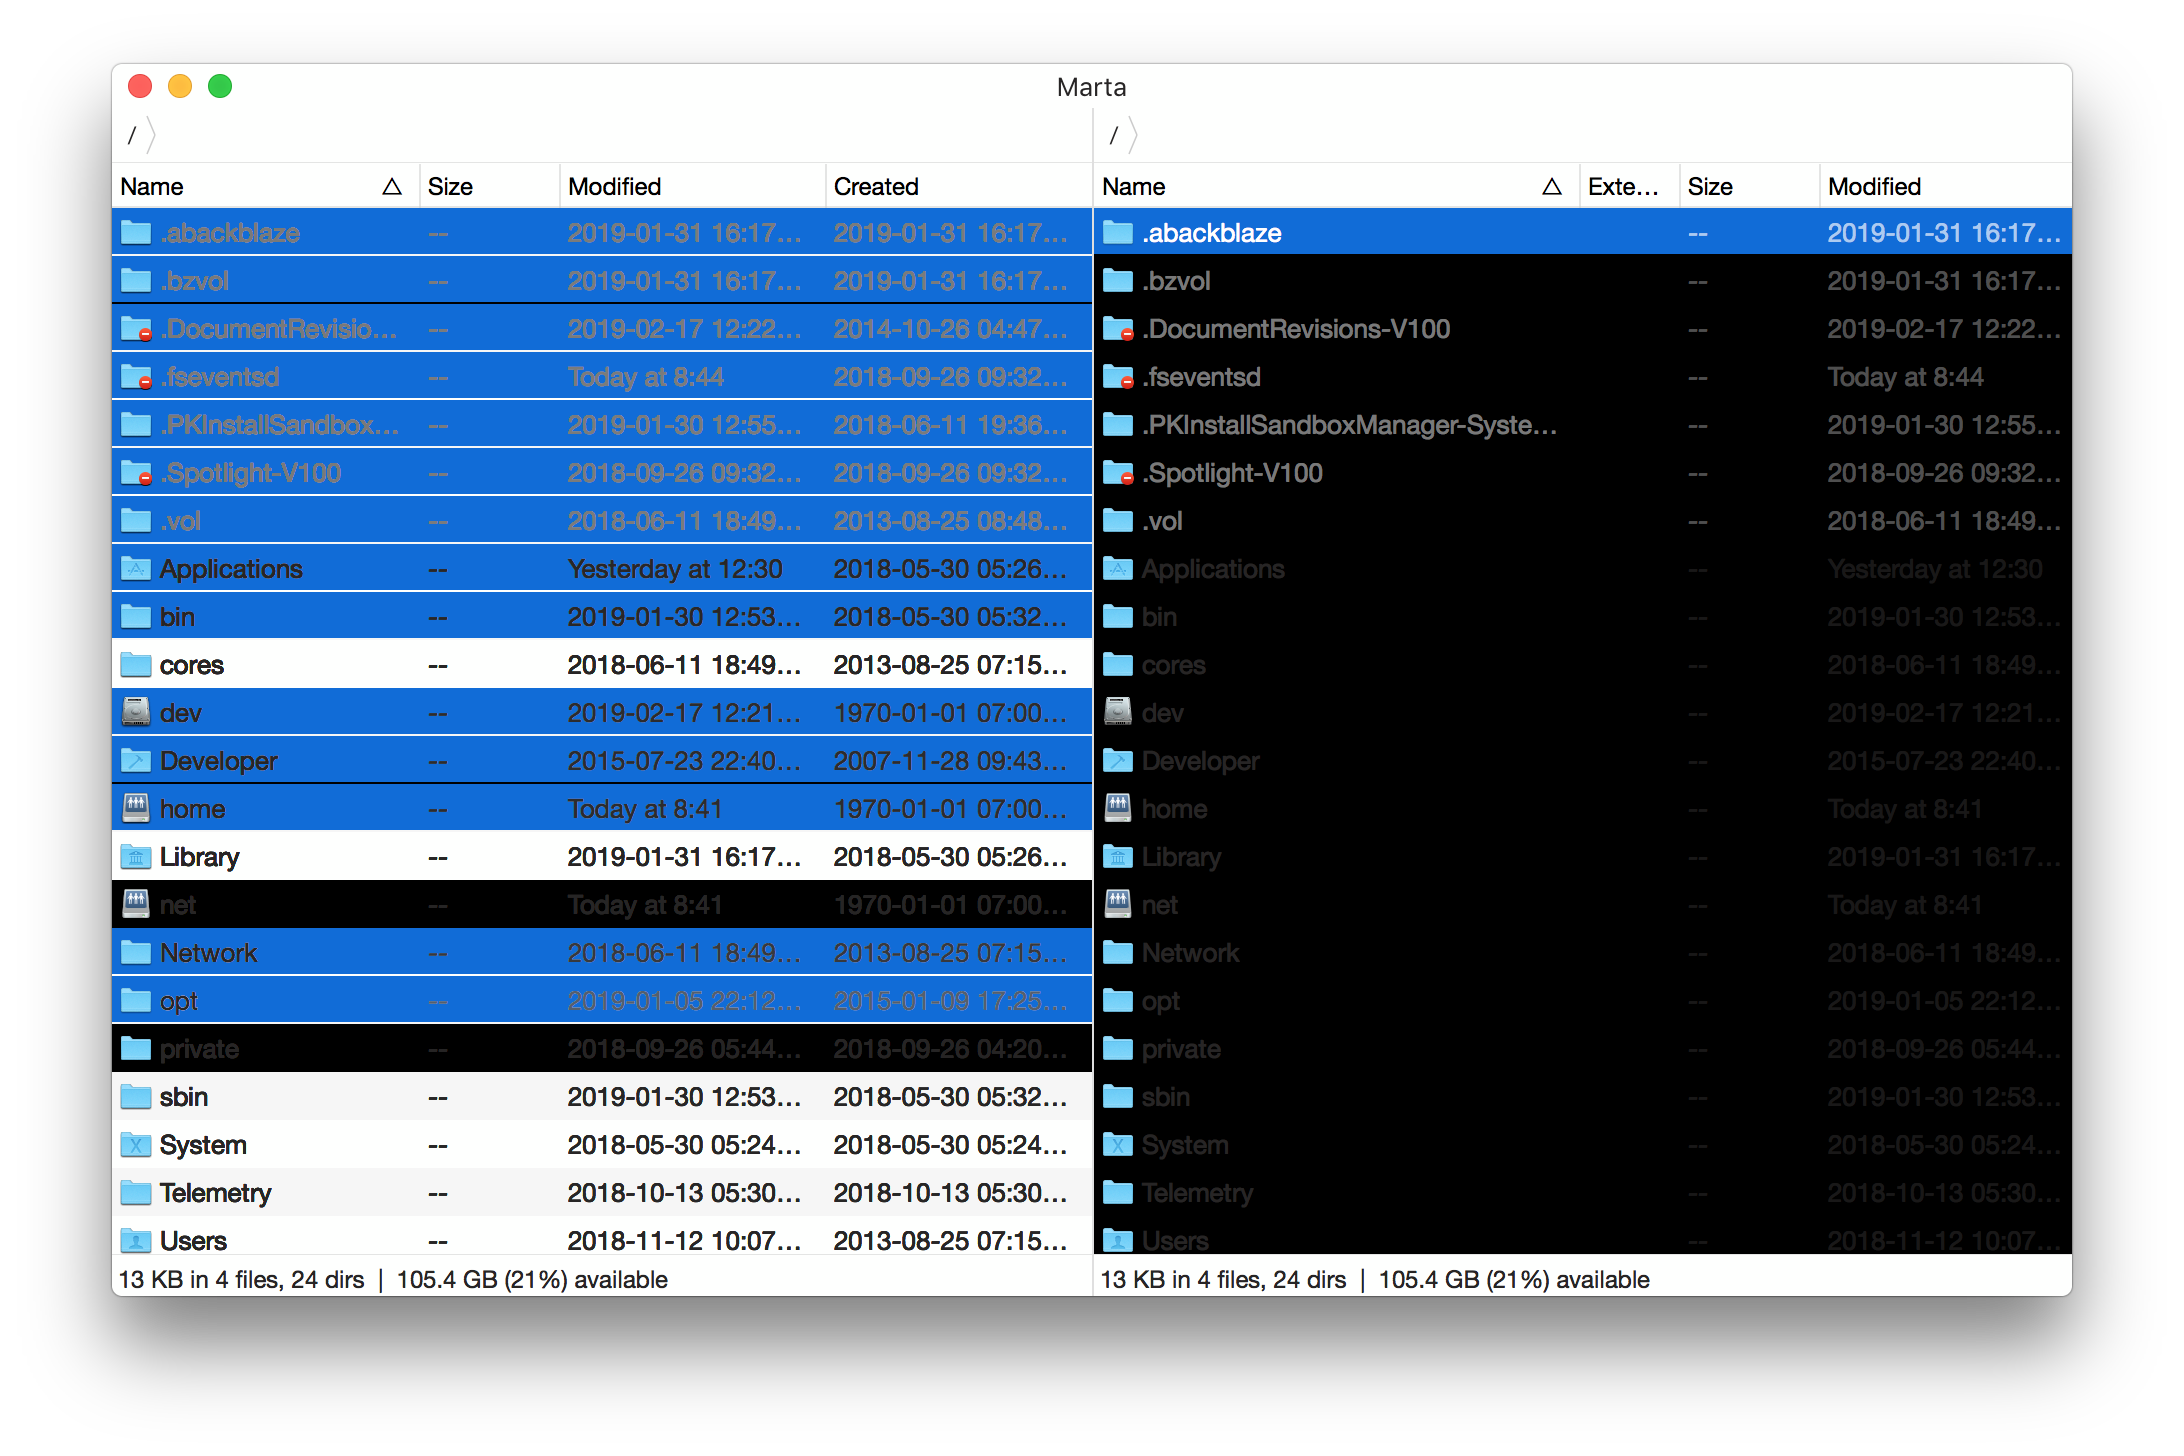The width and height of the screenshot is (2184, 1456).
Task: Toggle the sort triangle on left Name column
Action: 392,186
